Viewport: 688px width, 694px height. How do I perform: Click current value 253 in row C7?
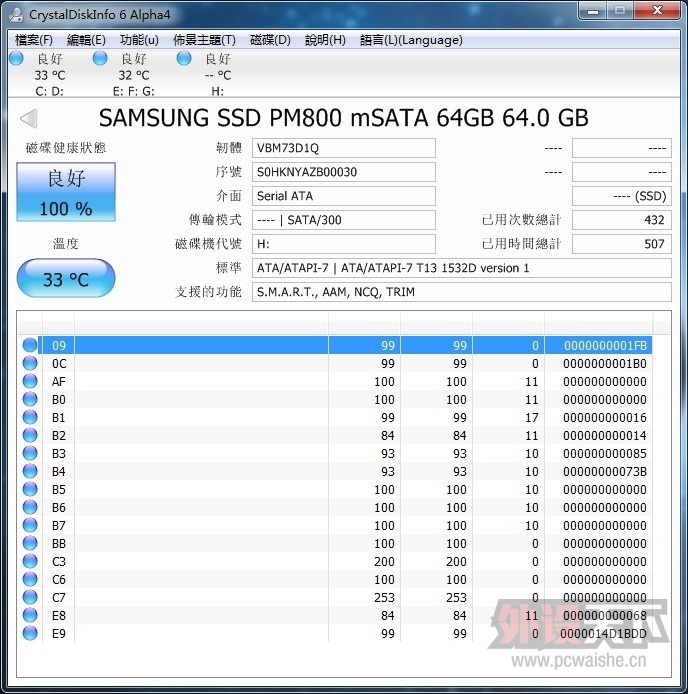[384, 598]
